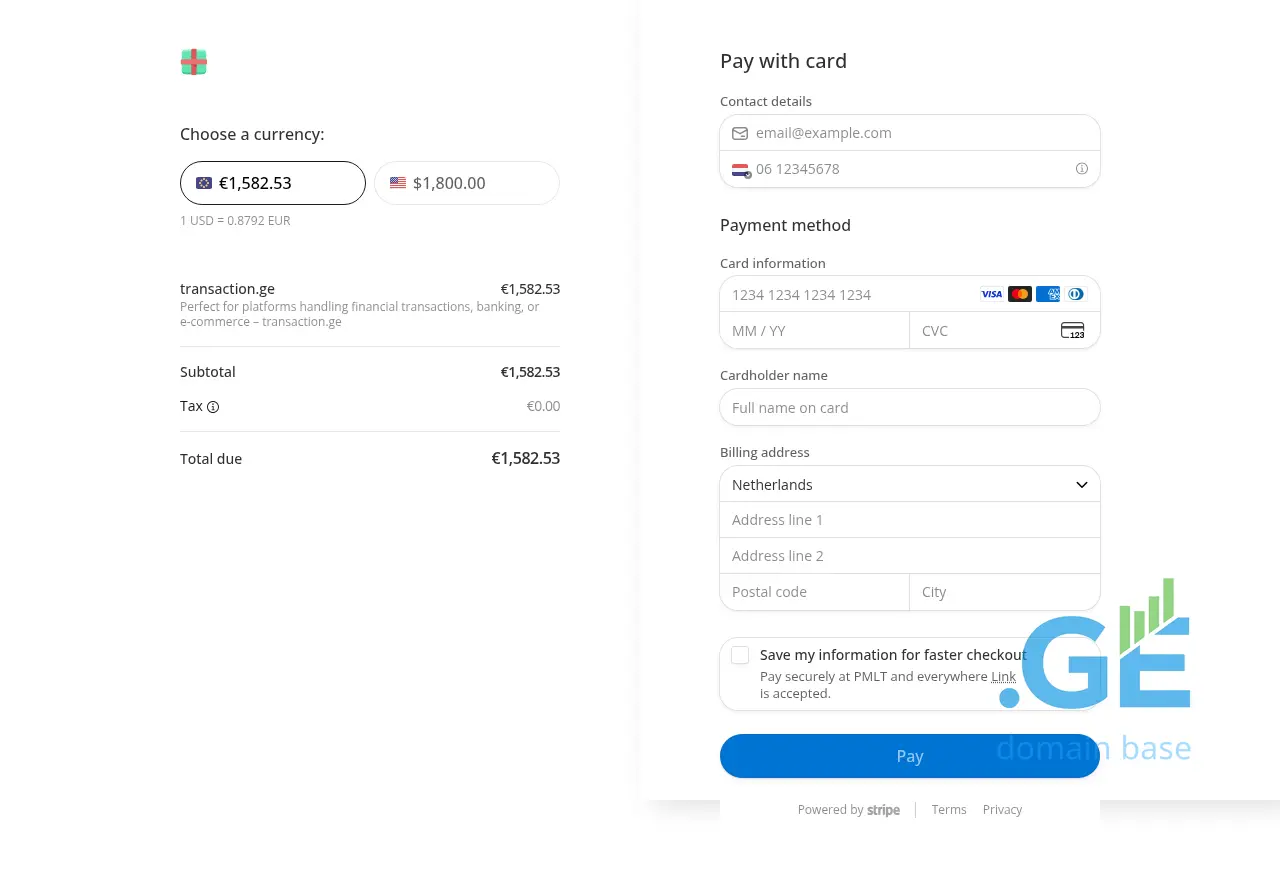
Task: Click the Diners Club icon
Action: pyautogui.click(x=1076, y=294)
